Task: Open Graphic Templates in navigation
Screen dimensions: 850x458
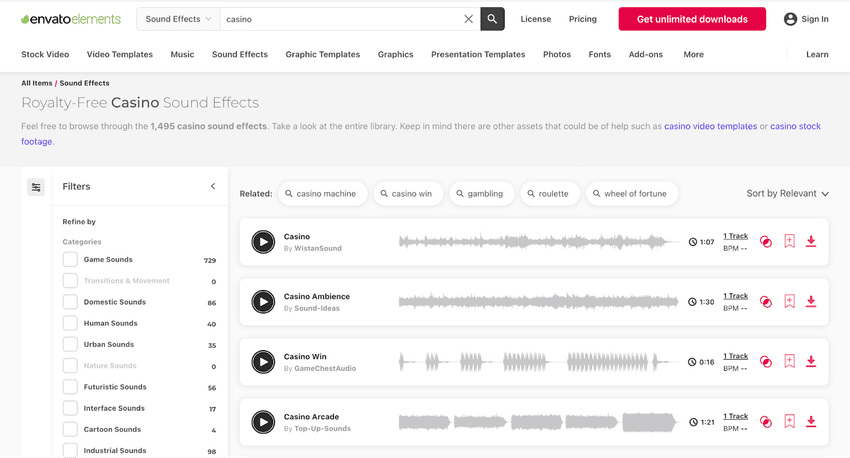Action: click(323, 54)
